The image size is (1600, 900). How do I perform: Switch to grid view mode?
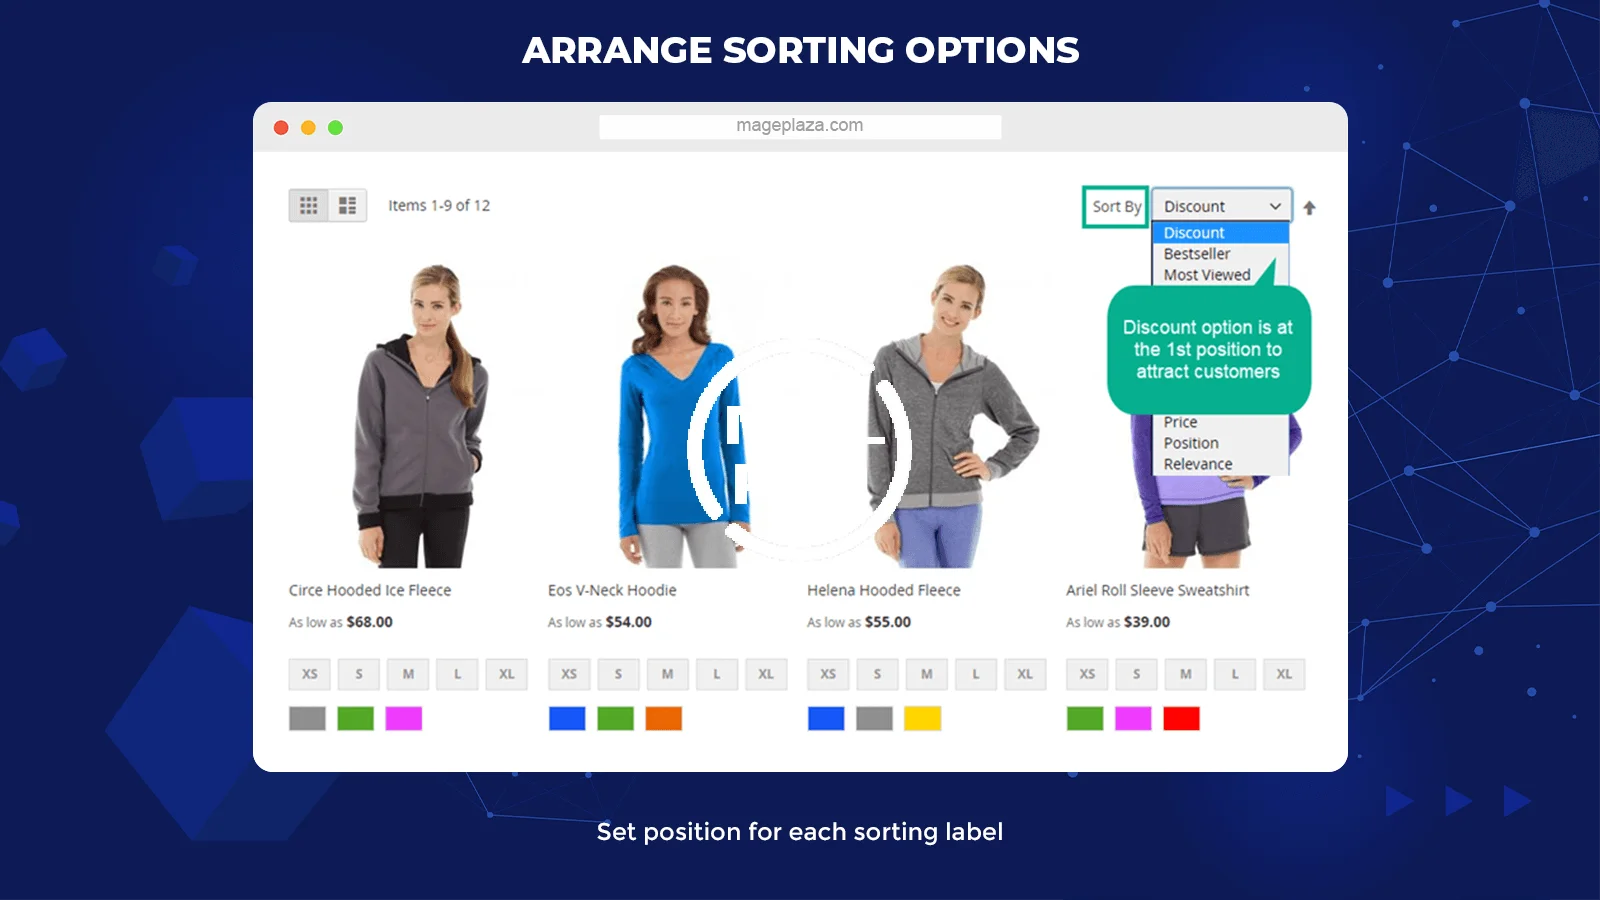coord(309,205)
